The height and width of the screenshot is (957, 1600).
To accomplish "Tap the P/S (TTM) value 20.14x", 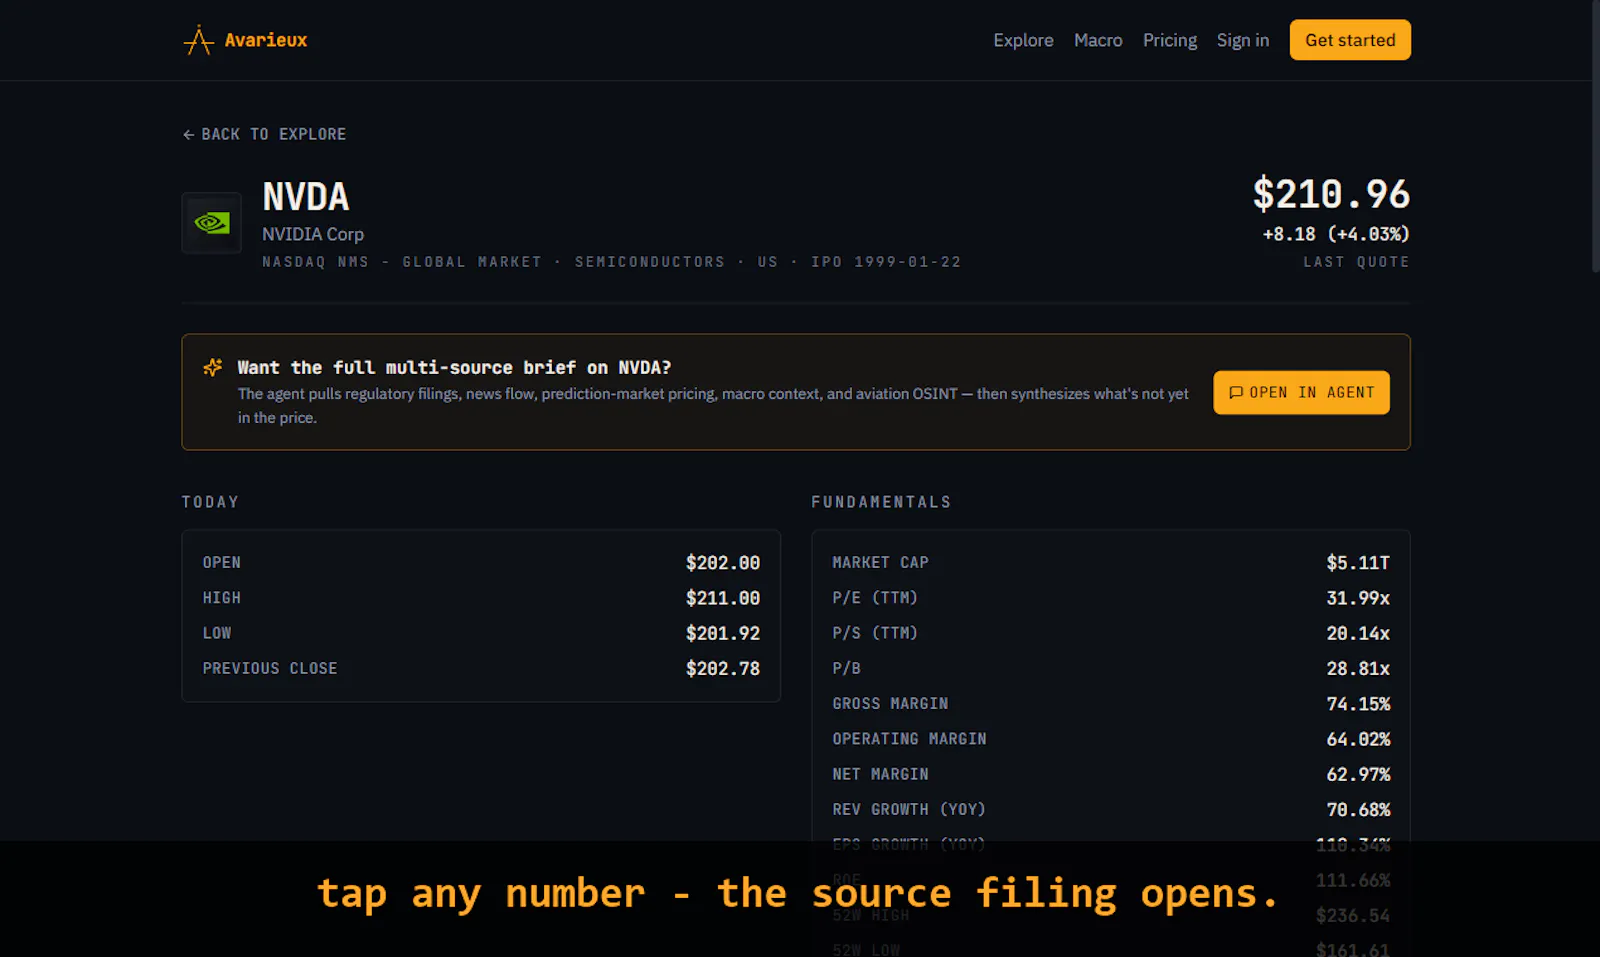I will pos(1358,633).
